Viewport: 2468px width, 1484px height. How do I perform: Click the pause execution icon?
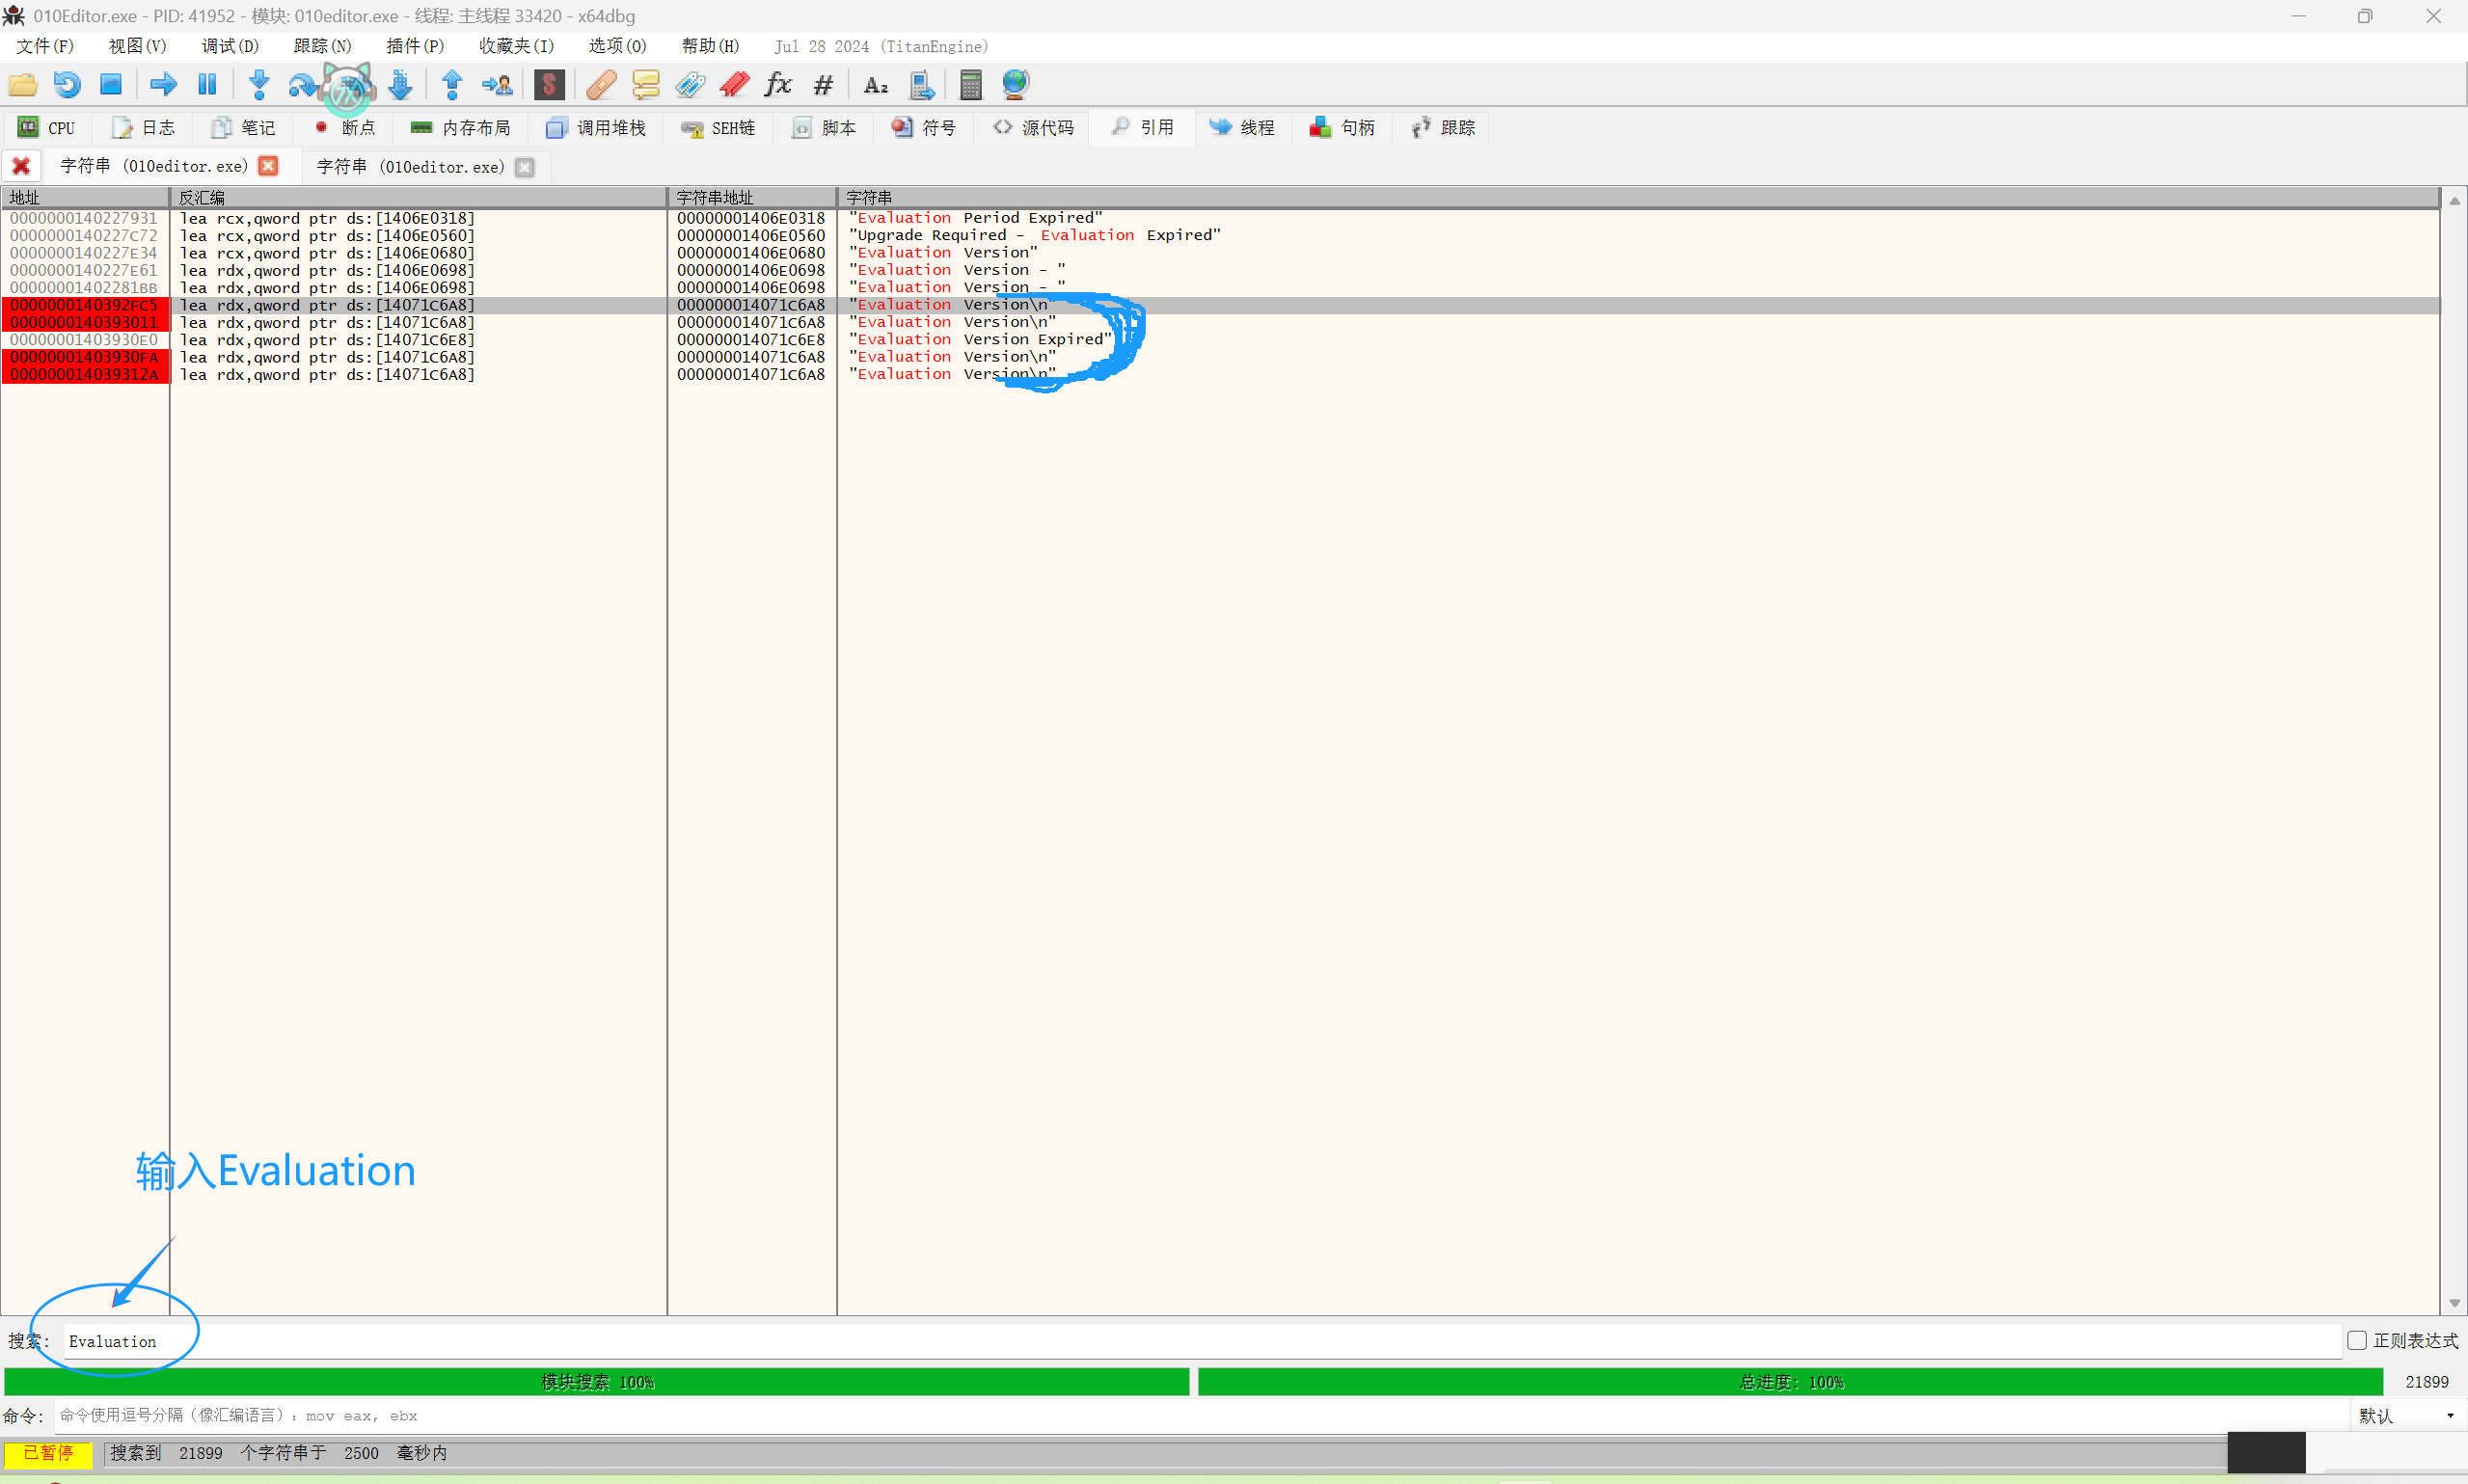[207, 85]
